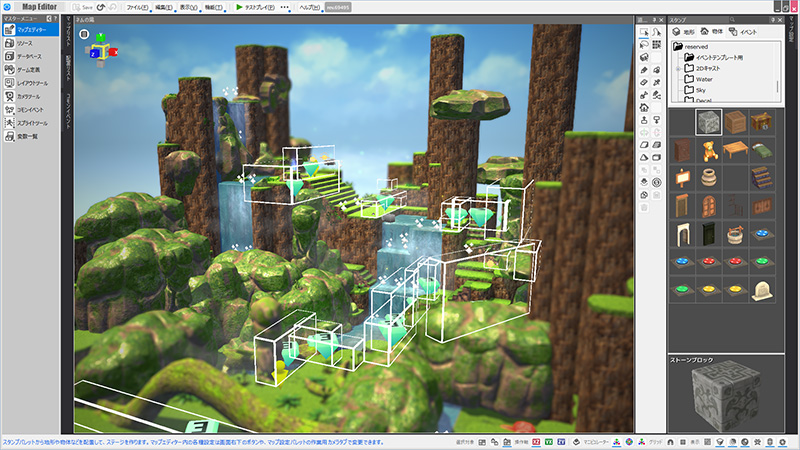Image resolution: width=800 pixels, height=450 pixels.
Task: Select the Camera Tool in master menu
Action: [x=28, y=96]
